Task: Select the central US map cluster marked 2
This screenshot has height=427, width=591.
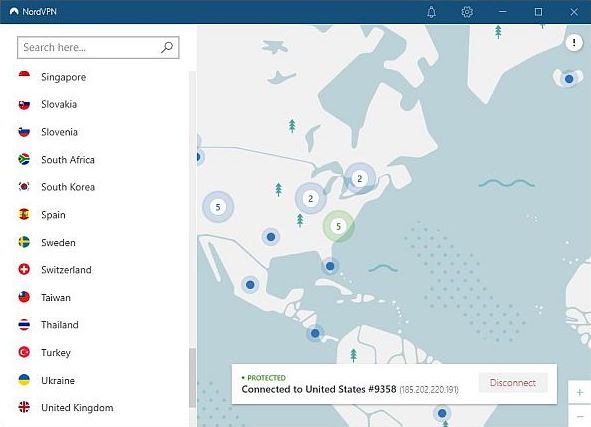Action: (311, 198)
